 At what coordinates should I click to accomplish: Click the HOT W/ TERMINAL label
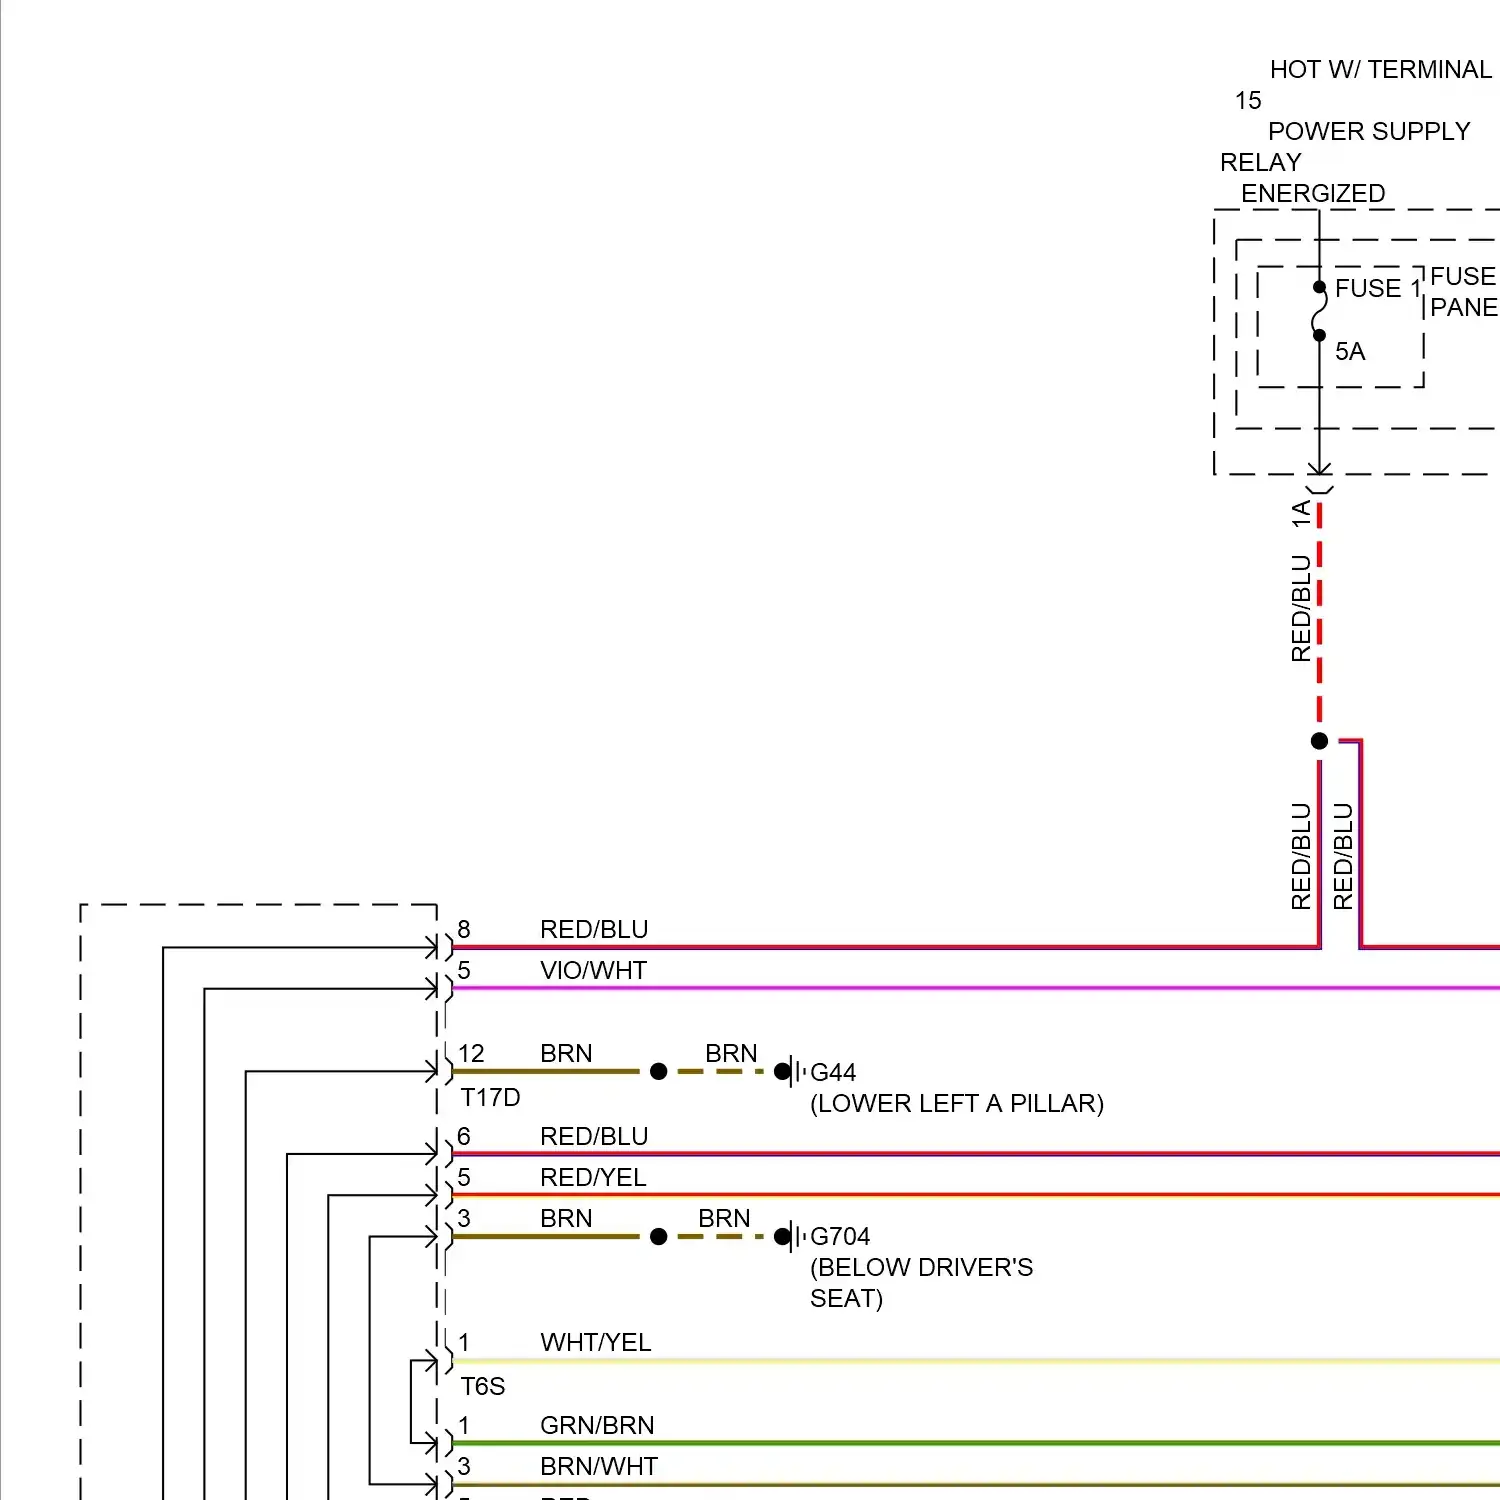1380,70
